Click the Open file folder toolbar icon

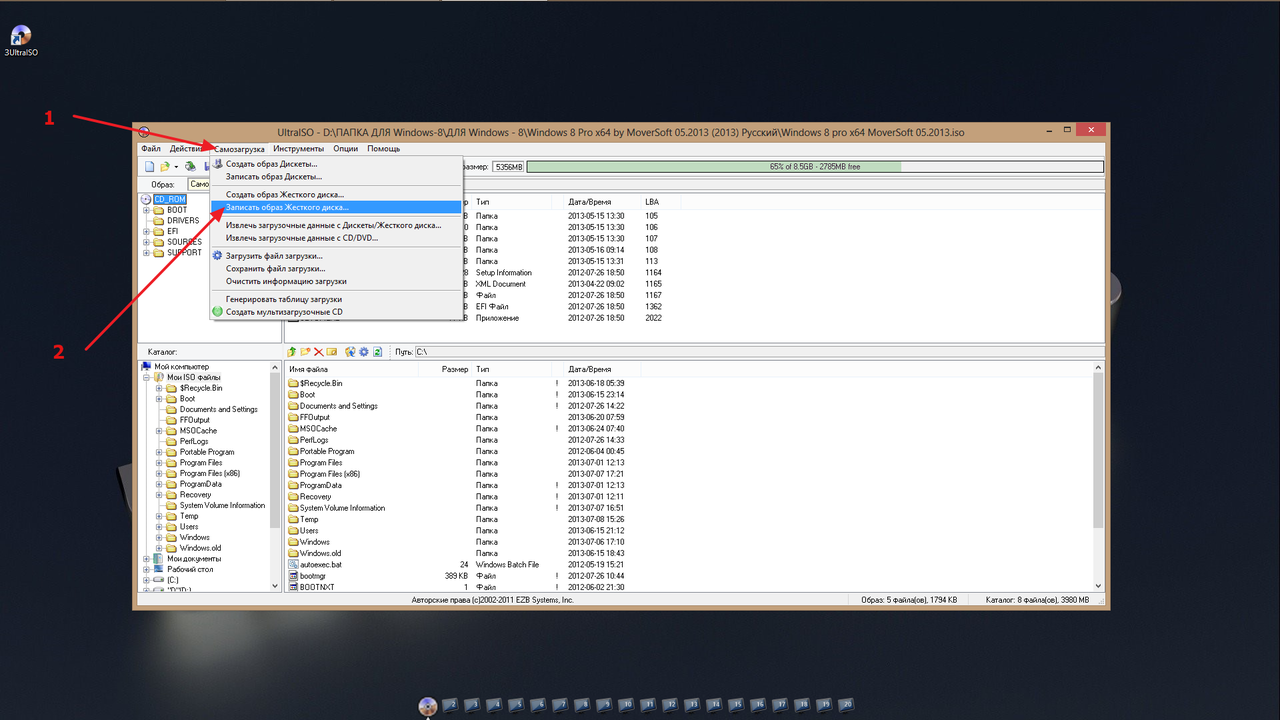click(165, 166)
